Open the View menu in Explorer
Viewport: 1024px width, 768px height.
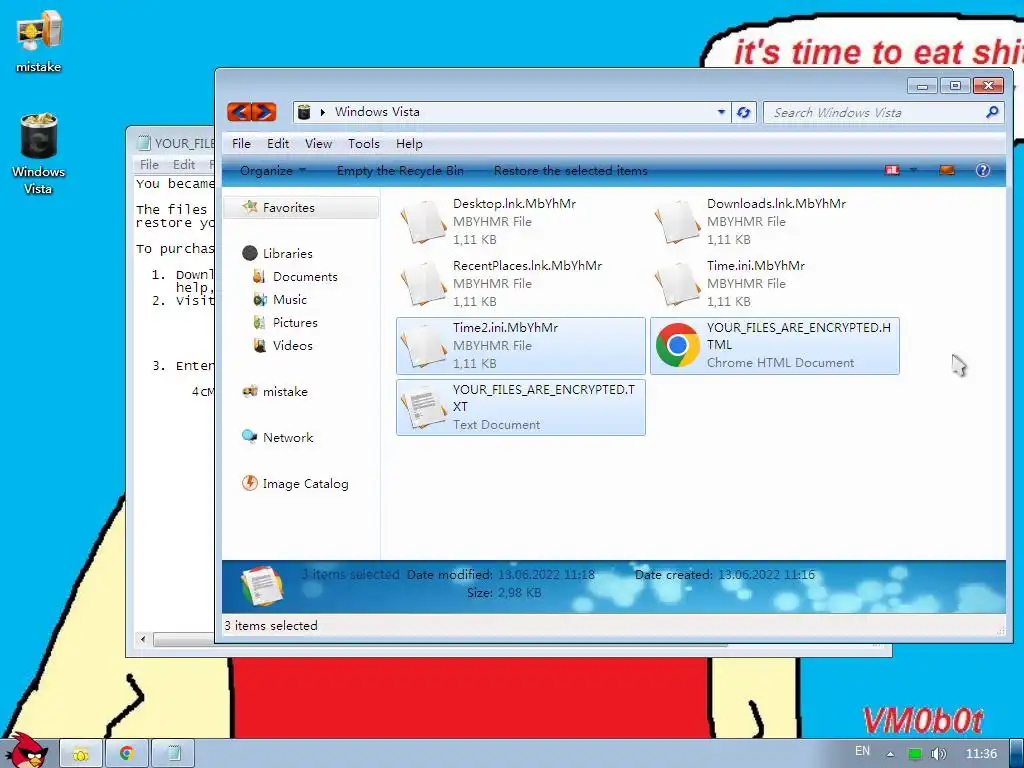click(x=318, y=144)
